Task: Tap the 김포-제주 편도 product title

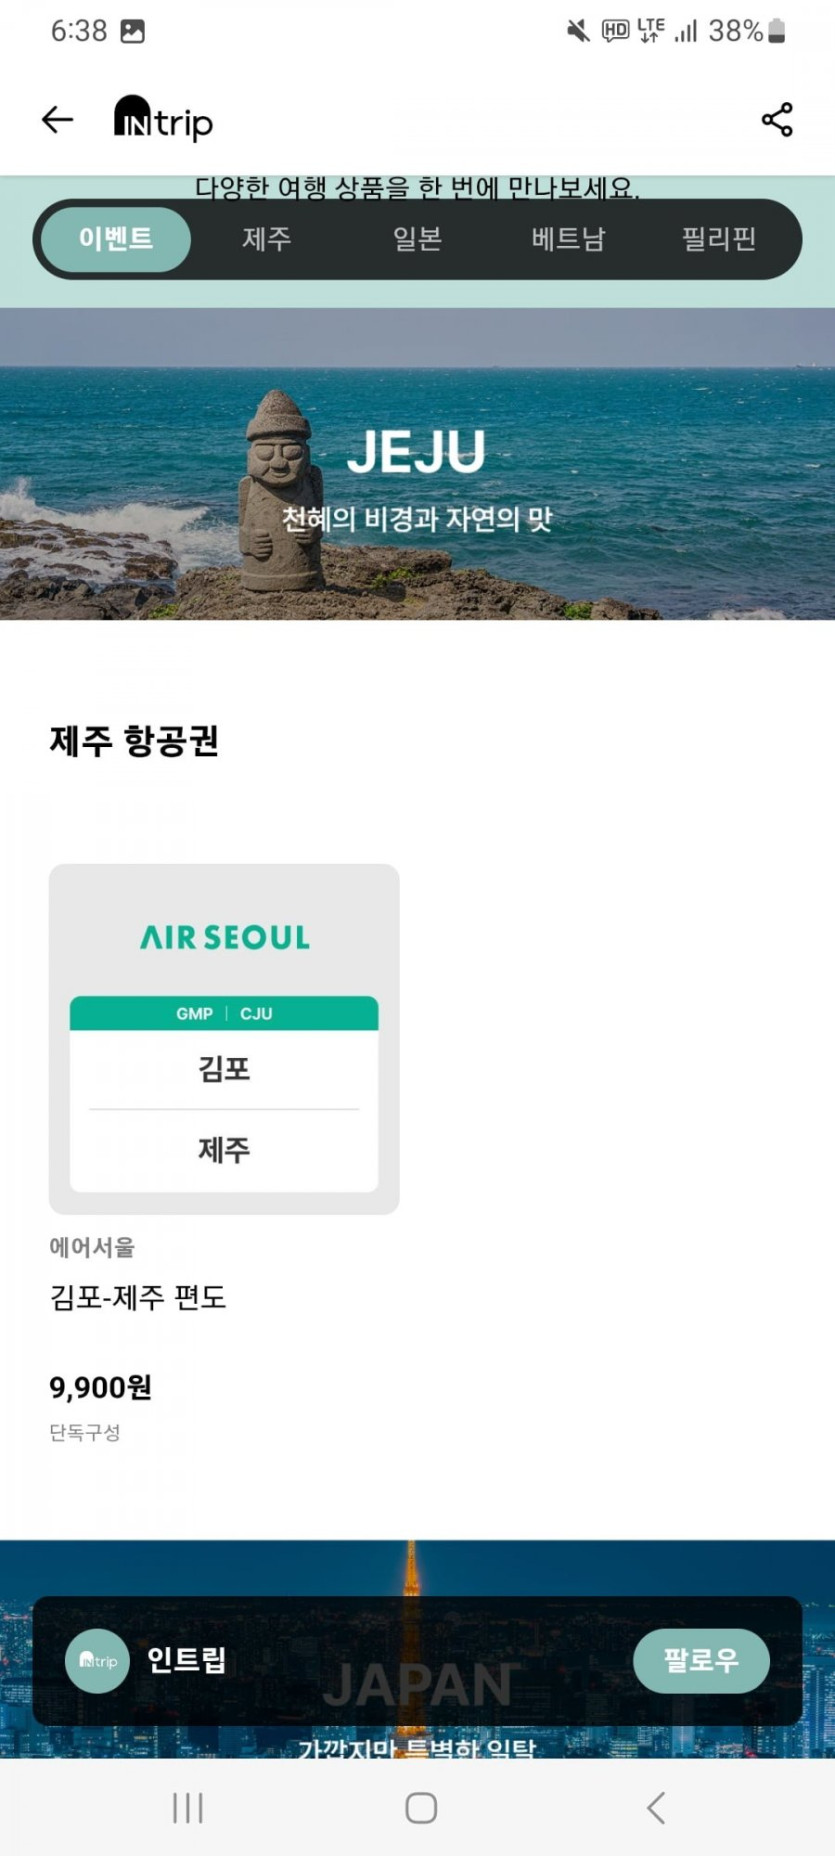Action: click(x=138, y=1298)
